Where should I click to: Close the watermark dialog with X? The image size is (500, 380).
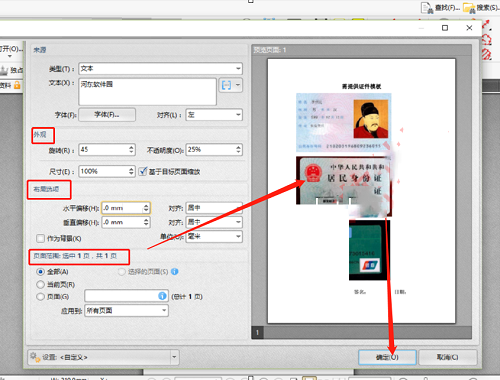[x=469, y=28]
